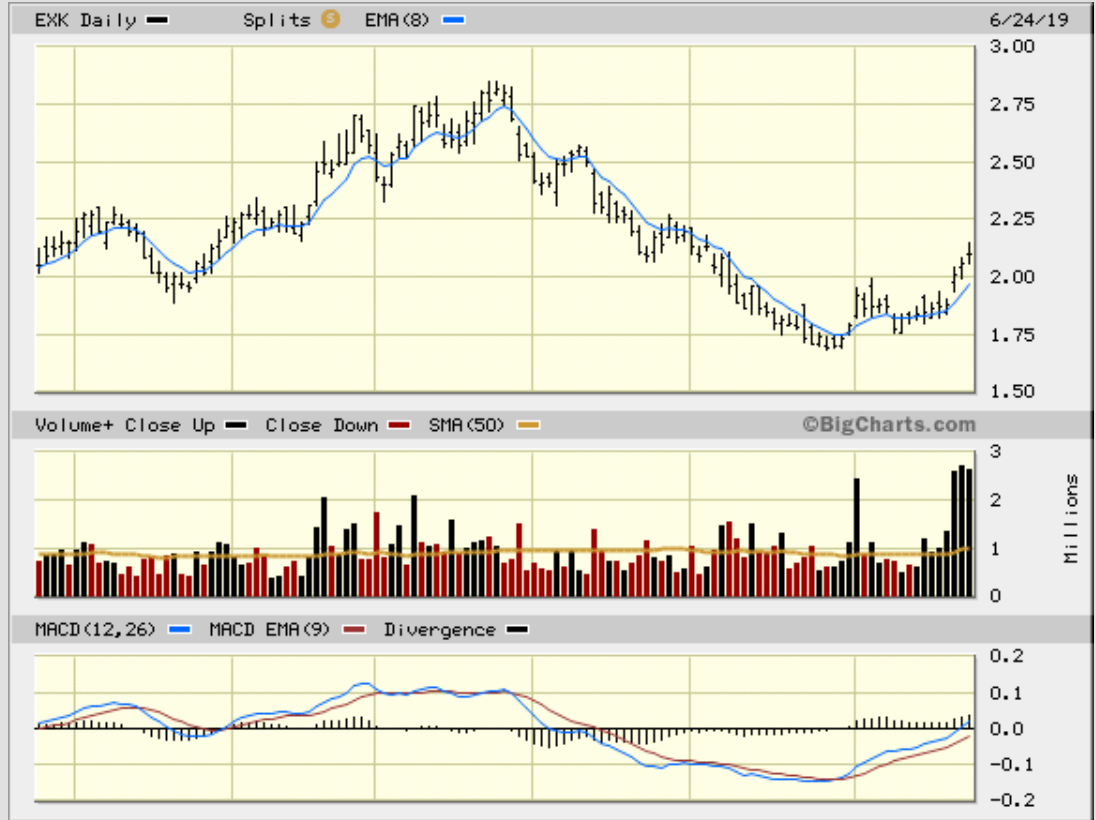
Task: Click the orange Splits coin icon
Action: point(331,19)
